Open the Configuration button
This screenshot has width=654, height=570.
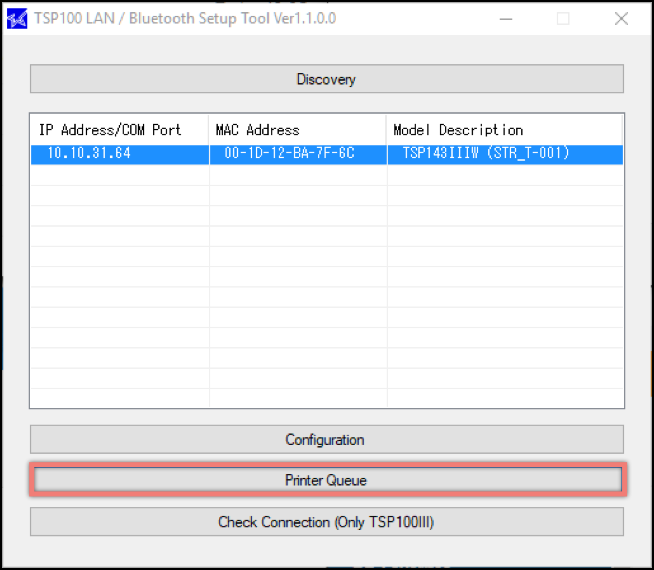pyautogui.click(x=327, y=439)
